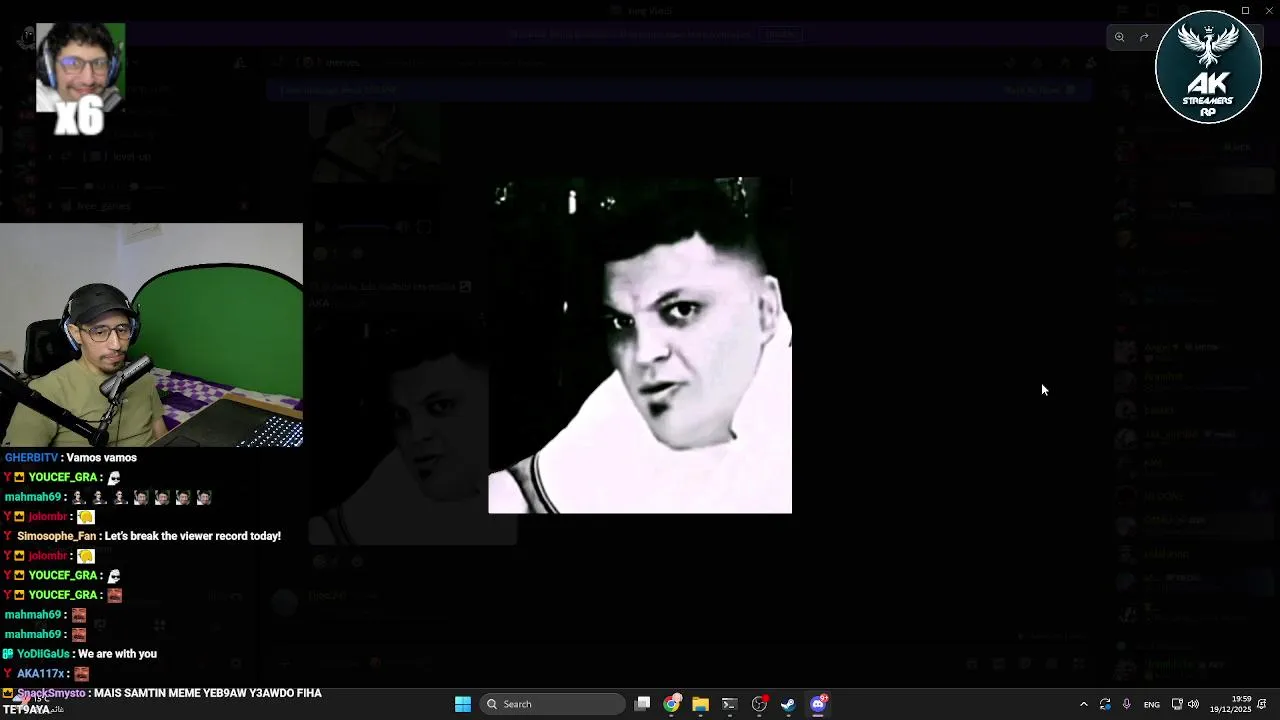Switch to Discord in the taskbar
Viewport: 1280px width, 720px height.
tap(818, 704)
